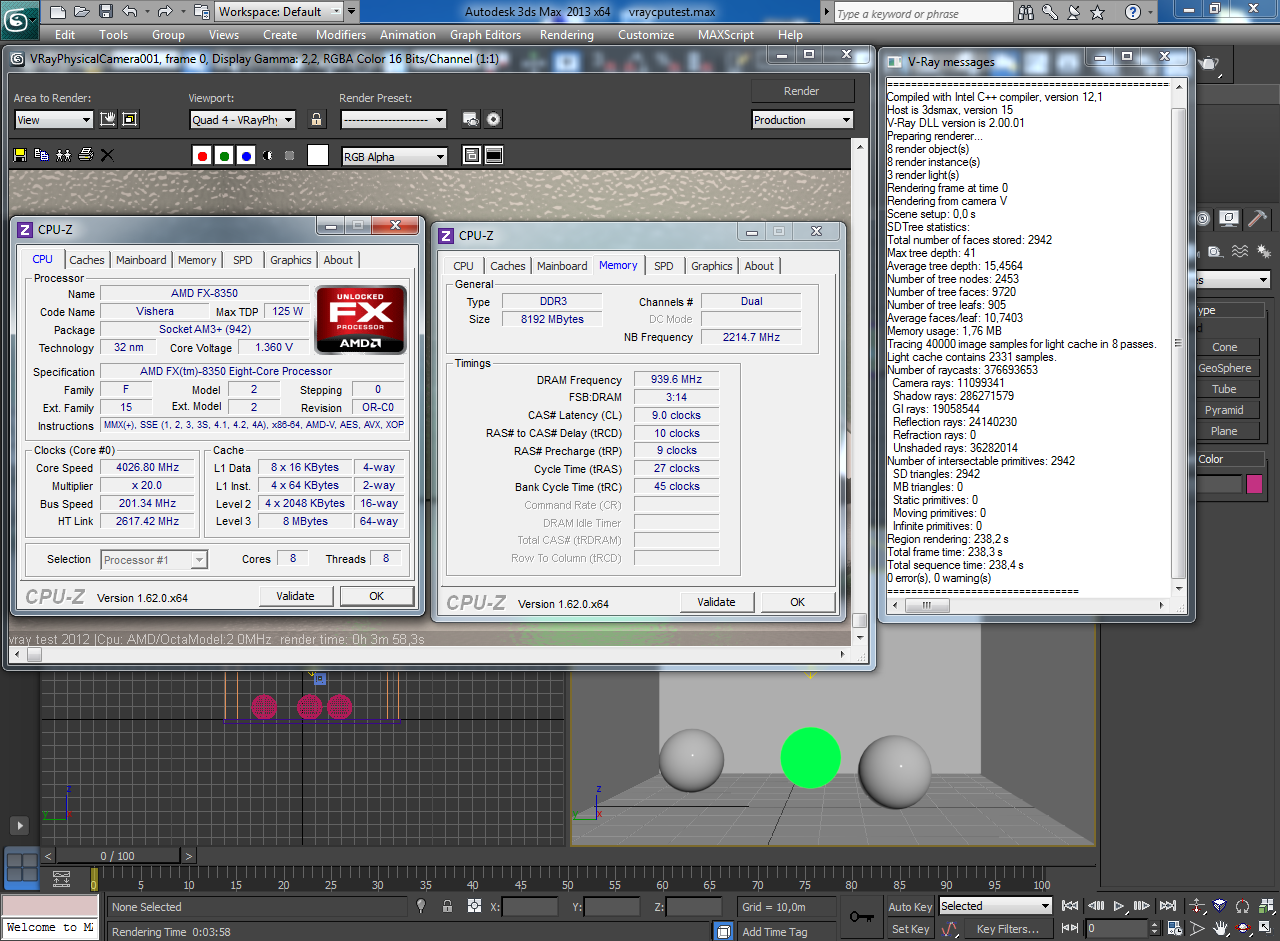The width and height of the screenshot is (1280, 941).
Task: Click the Print Image icon
Action: point(85,155)
